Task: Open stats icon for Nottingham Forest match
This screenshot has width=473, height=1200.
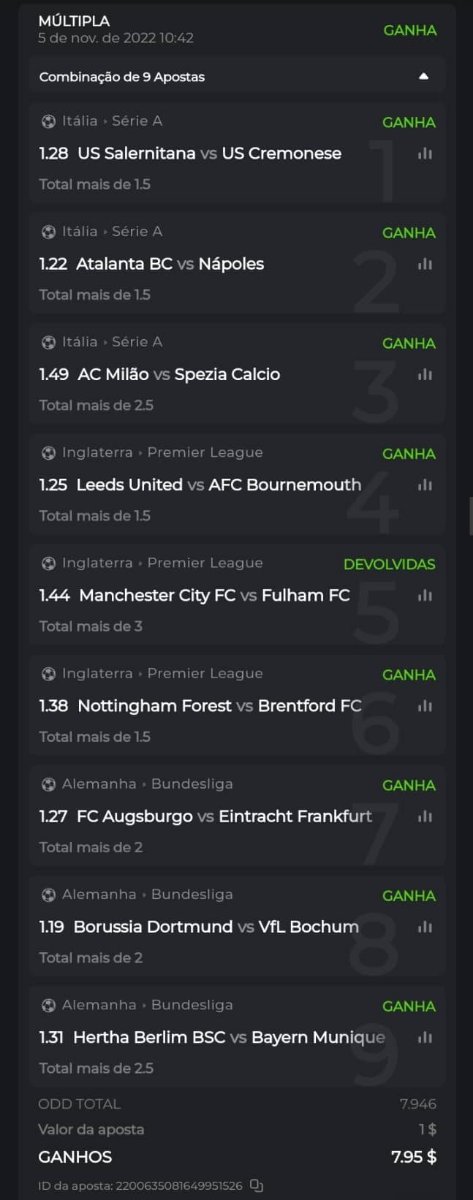Action: tap(425, 706)
